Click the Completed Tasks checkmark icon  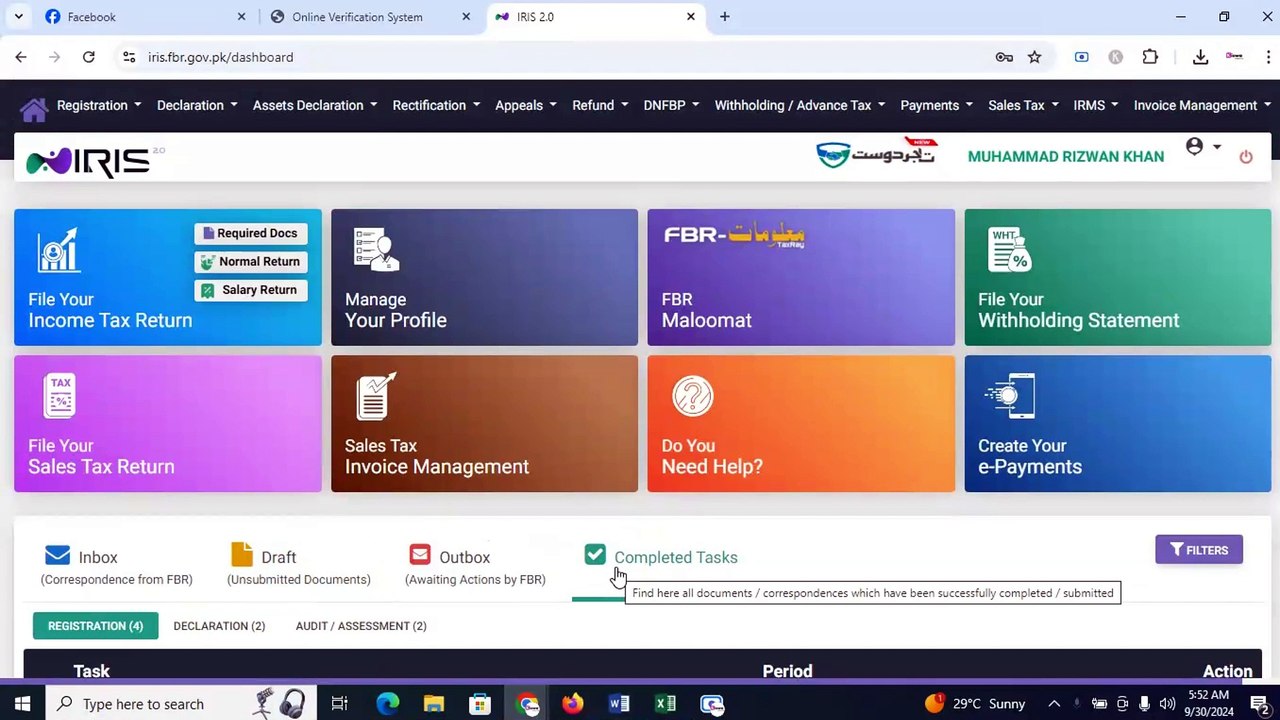[595, 554]
